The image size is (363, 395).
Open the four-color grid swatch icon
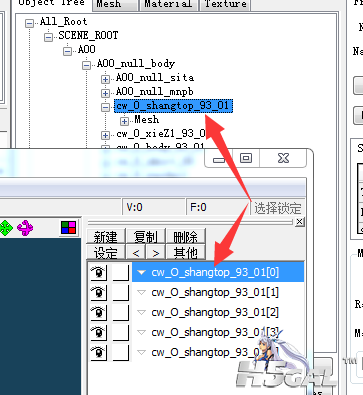[68, 227]
